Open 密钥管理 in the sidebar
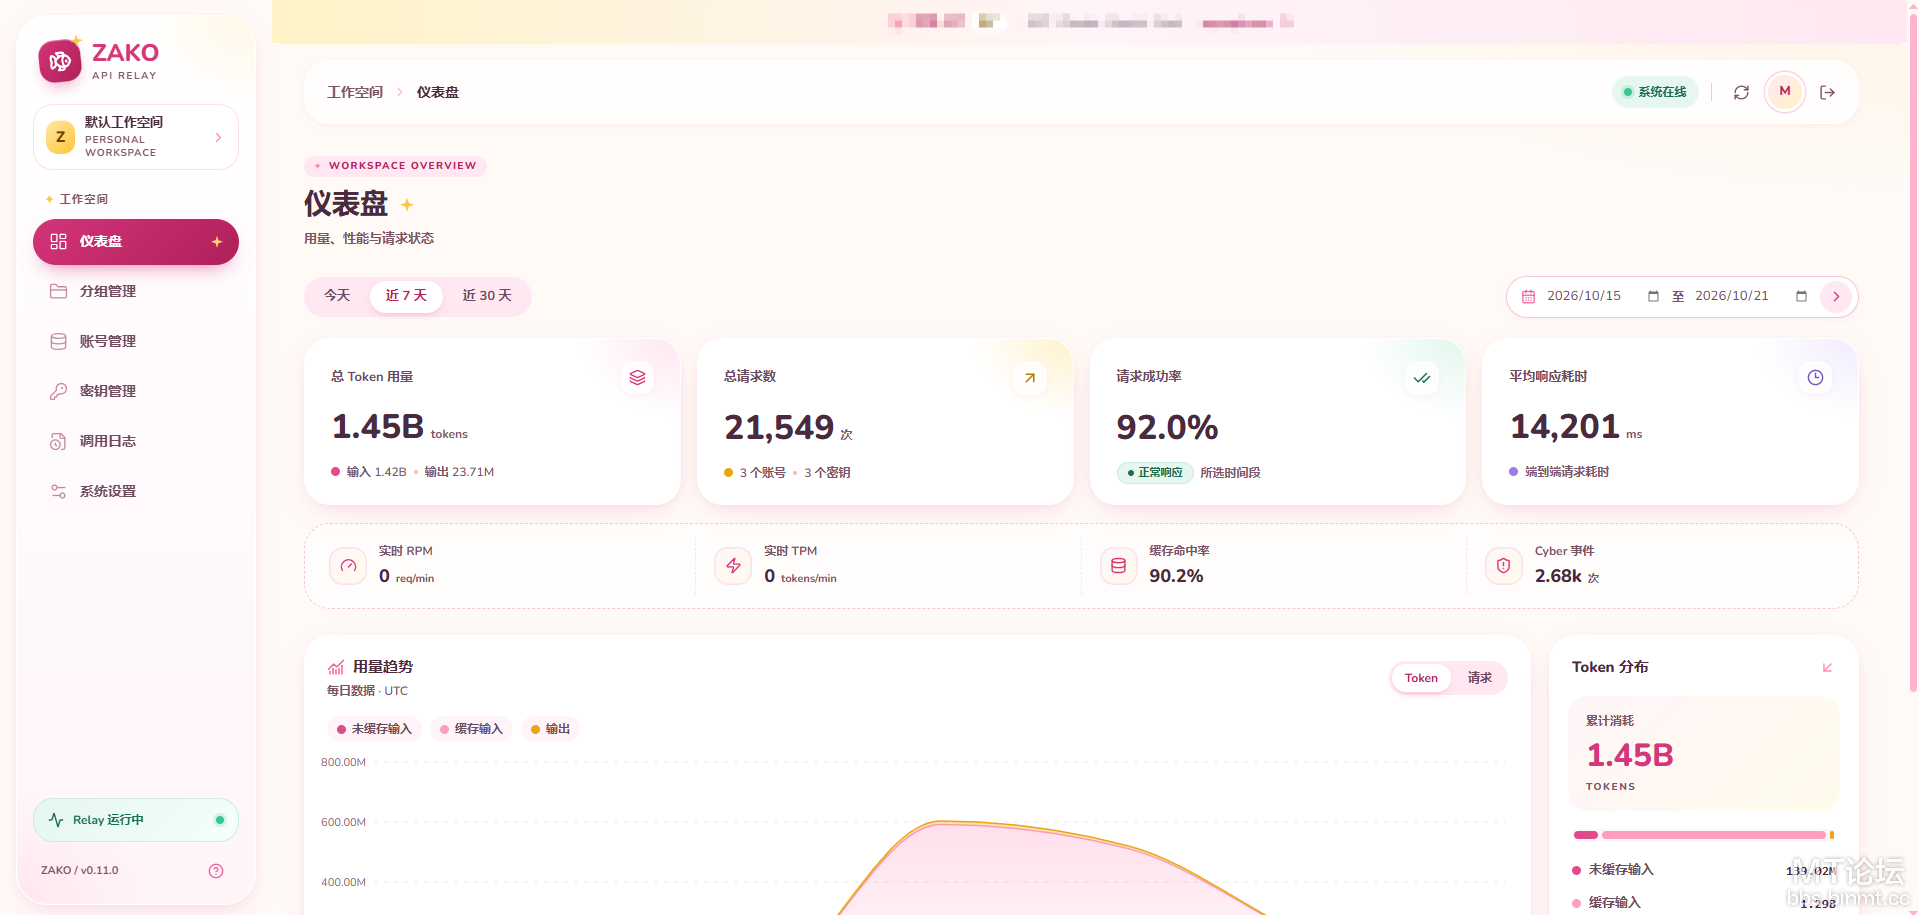1919x915 pixels. [136, 392]
